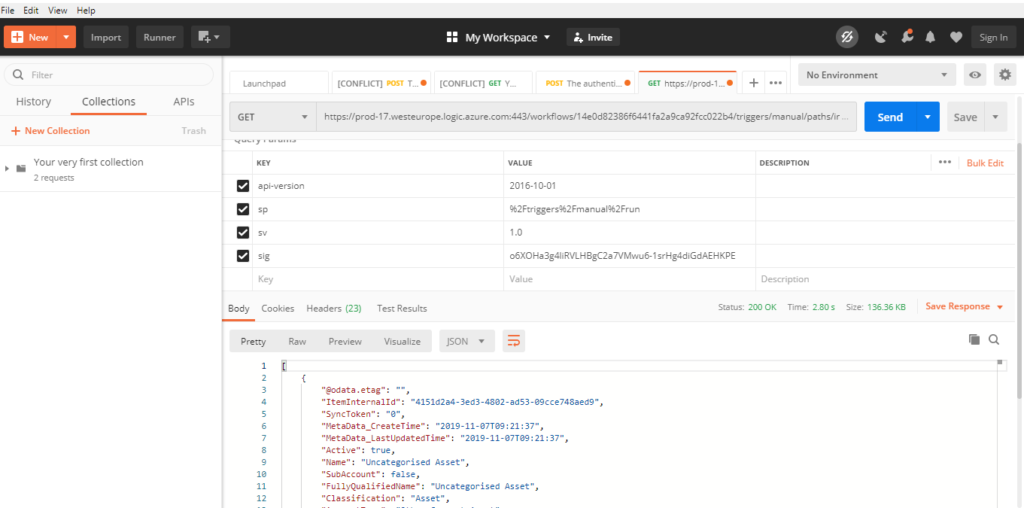Viewport: 1024px width, 508px height.
Task: Click the Save button
Action: click(x=965, y=117)
